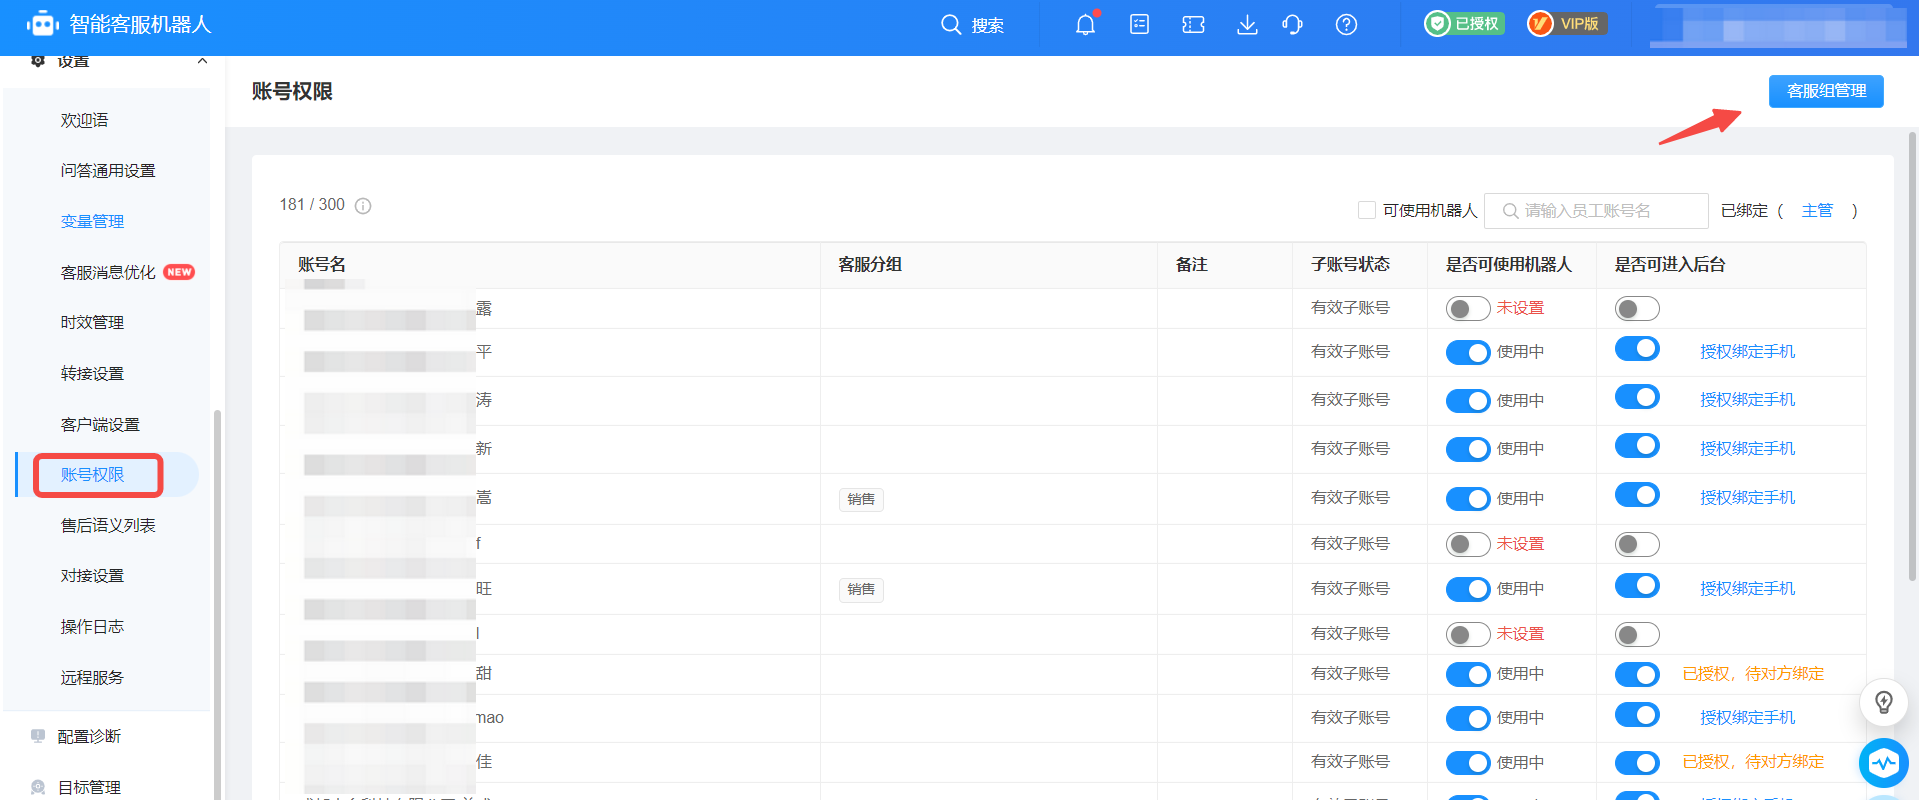
Task: Open the floating blue monitor chat icon
Action: coord(1883,763)
